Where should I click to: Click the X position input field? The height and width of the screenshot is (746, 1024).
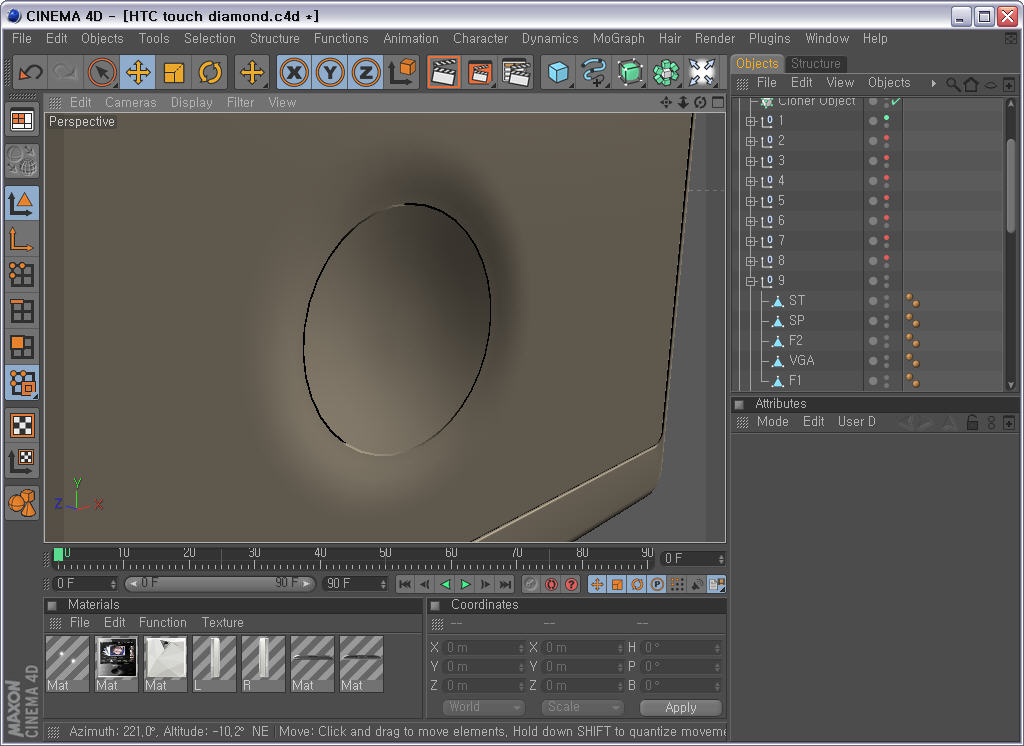[x=484, y=647]
